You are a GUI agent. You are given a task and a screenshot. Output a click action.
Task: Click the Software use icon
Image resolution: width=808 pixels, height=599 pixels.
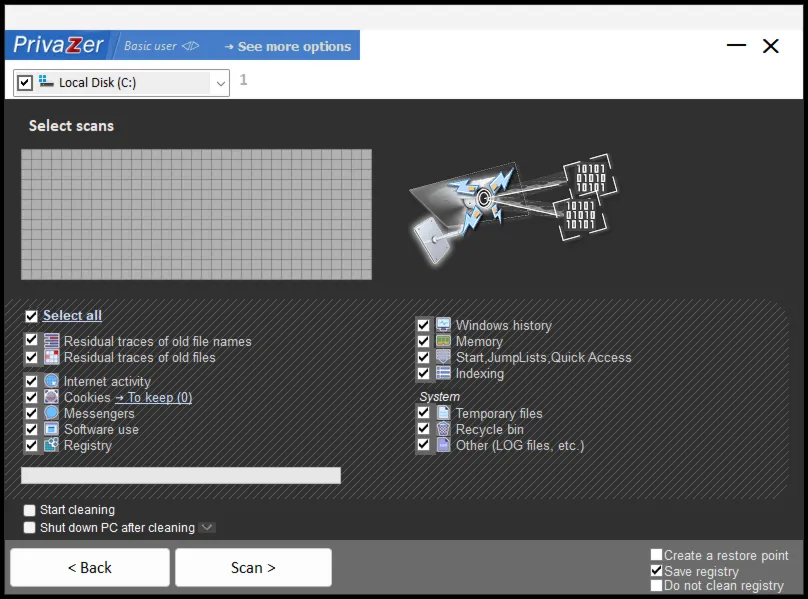coord(52,429)
